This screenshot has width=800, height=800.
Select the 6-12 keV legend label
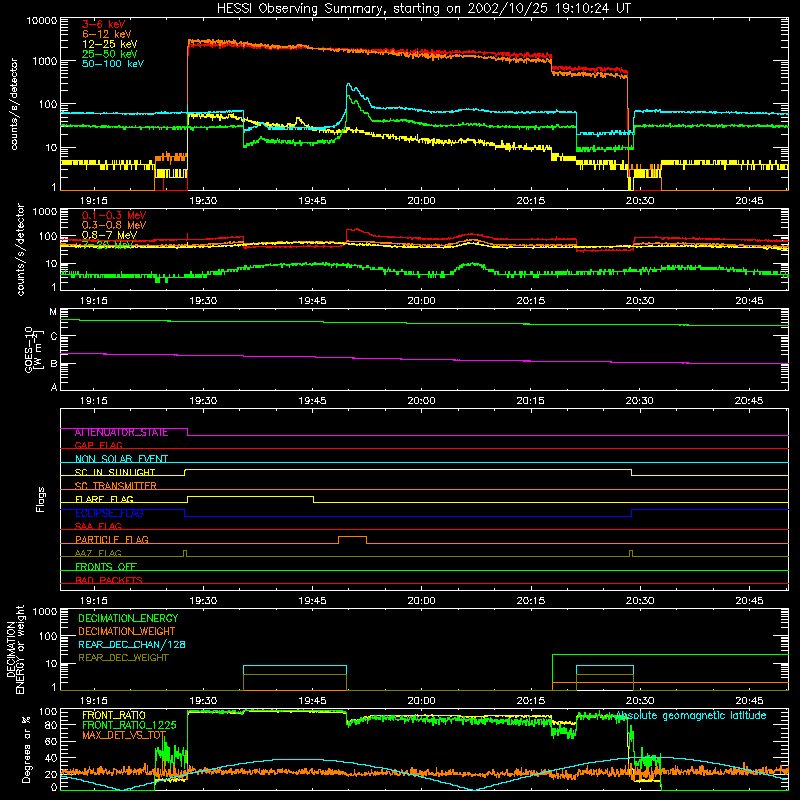click(107, 34)
